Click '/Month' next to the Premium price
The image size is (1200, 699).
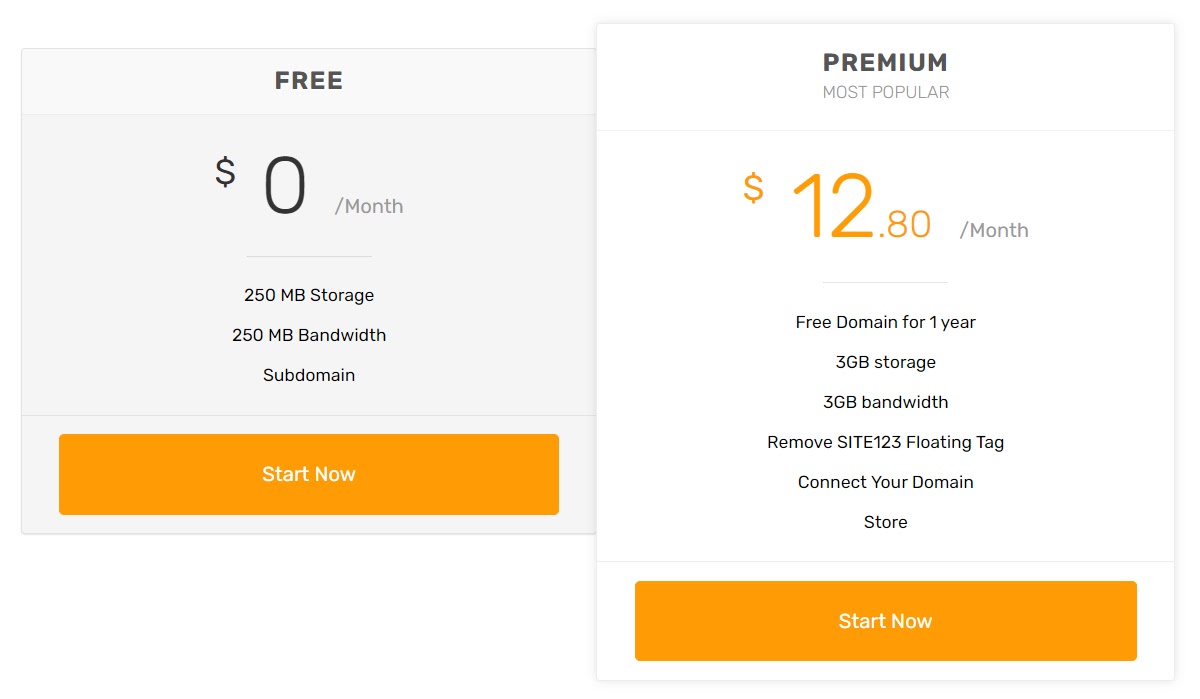coord(994,229)
